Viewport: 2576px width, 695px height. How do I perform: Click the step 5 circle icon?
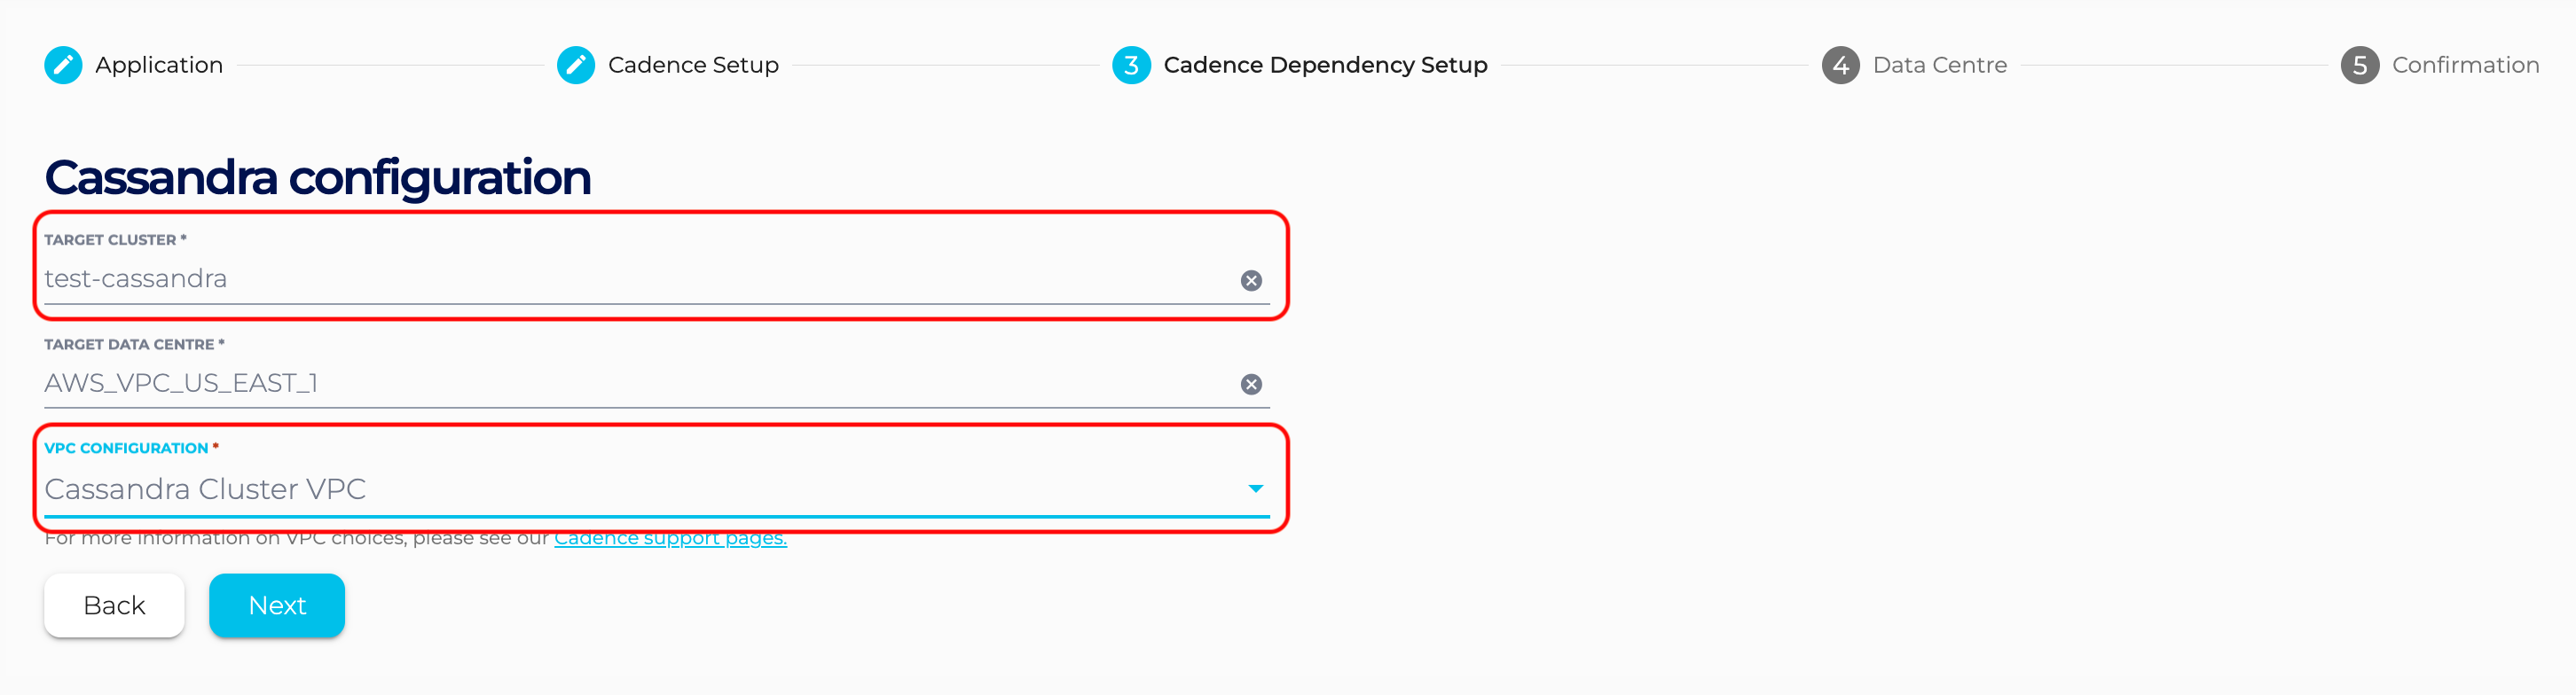point(2359,65)
